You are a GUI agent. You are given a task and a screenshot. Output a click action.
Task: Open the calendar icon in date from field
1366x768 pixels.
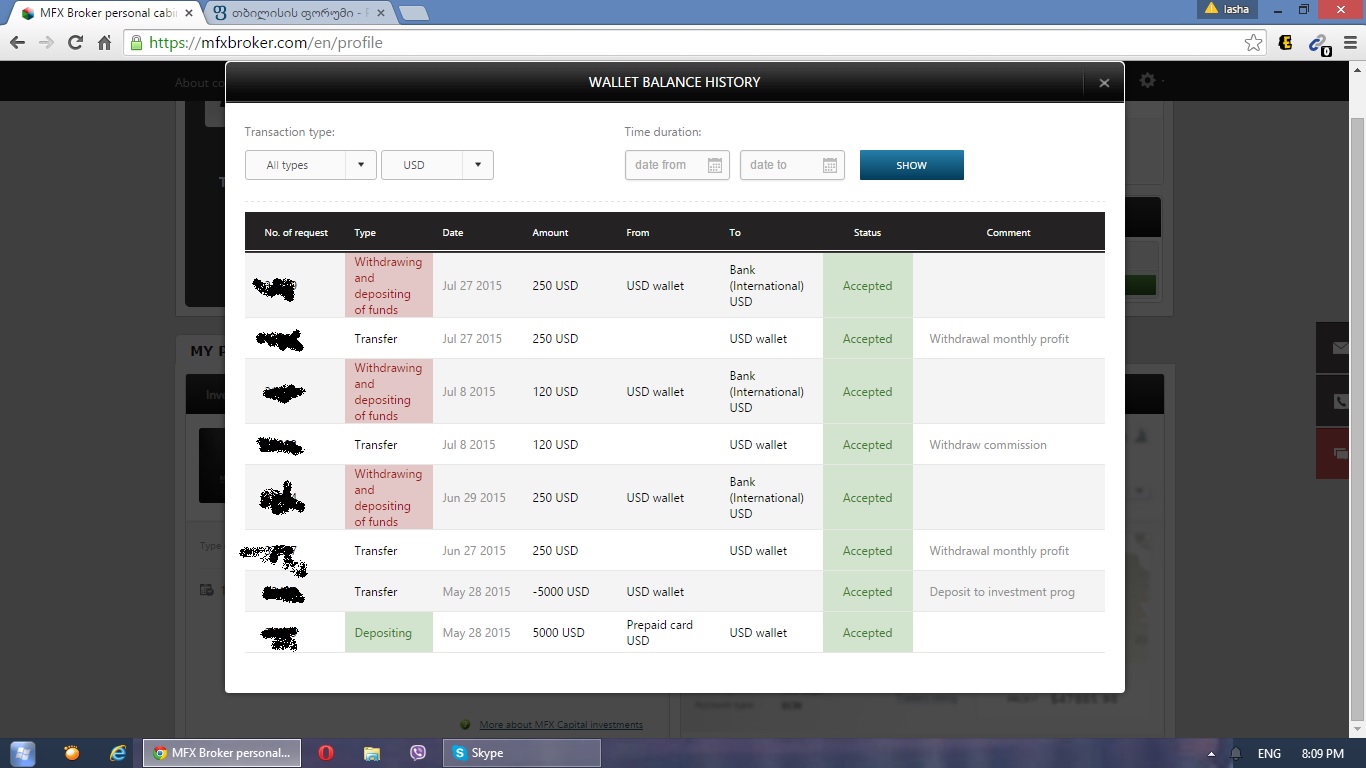715,165
